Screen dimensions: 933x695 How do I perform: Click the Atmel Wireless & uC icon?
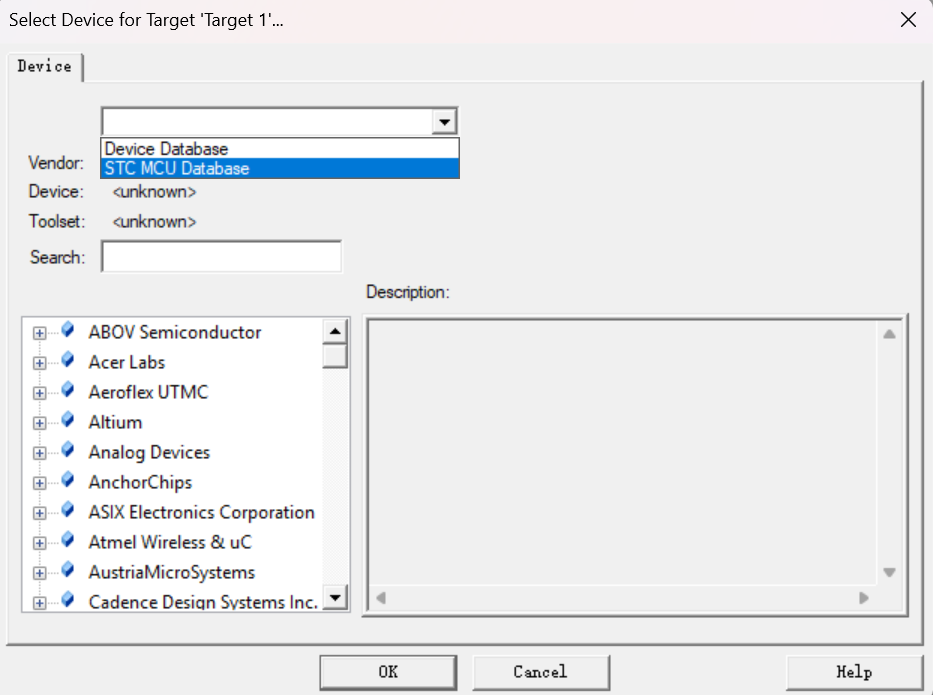(x=68, y=539)
